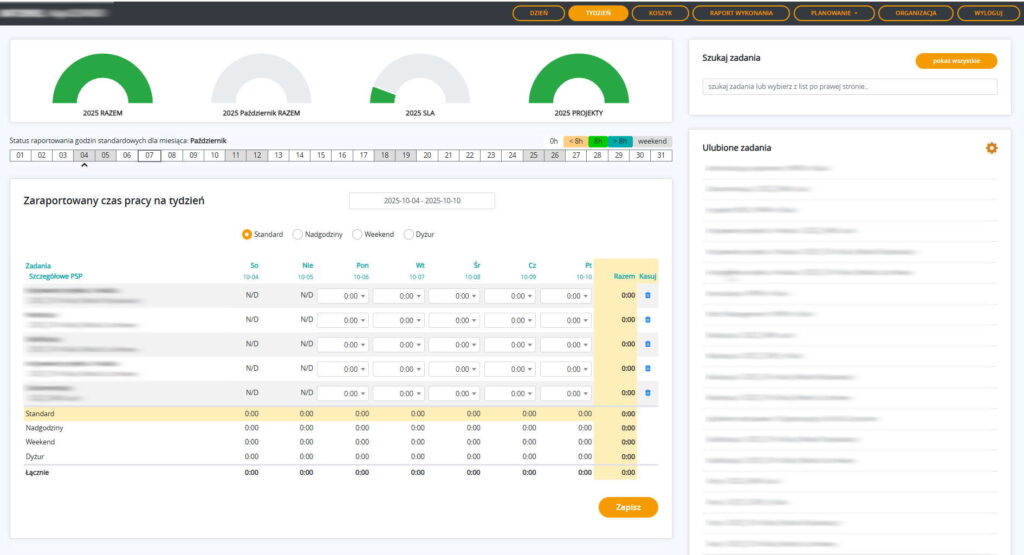1024x555 pixels.
Task: Select the Nadgodziny radio option
Action: click(x=298, y=234)
